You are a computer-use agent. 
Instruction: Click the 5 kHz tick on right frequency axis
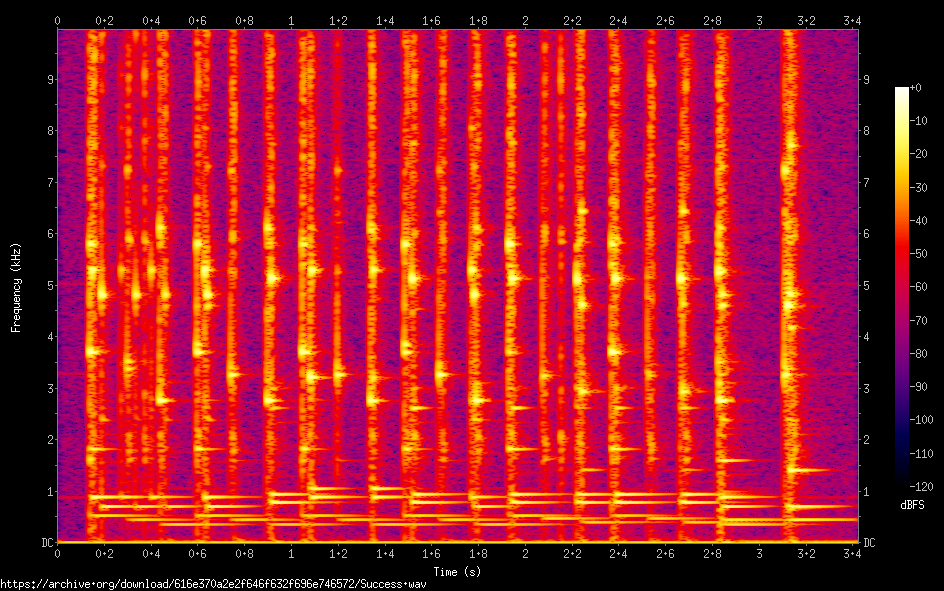click(x=867, y=286)
